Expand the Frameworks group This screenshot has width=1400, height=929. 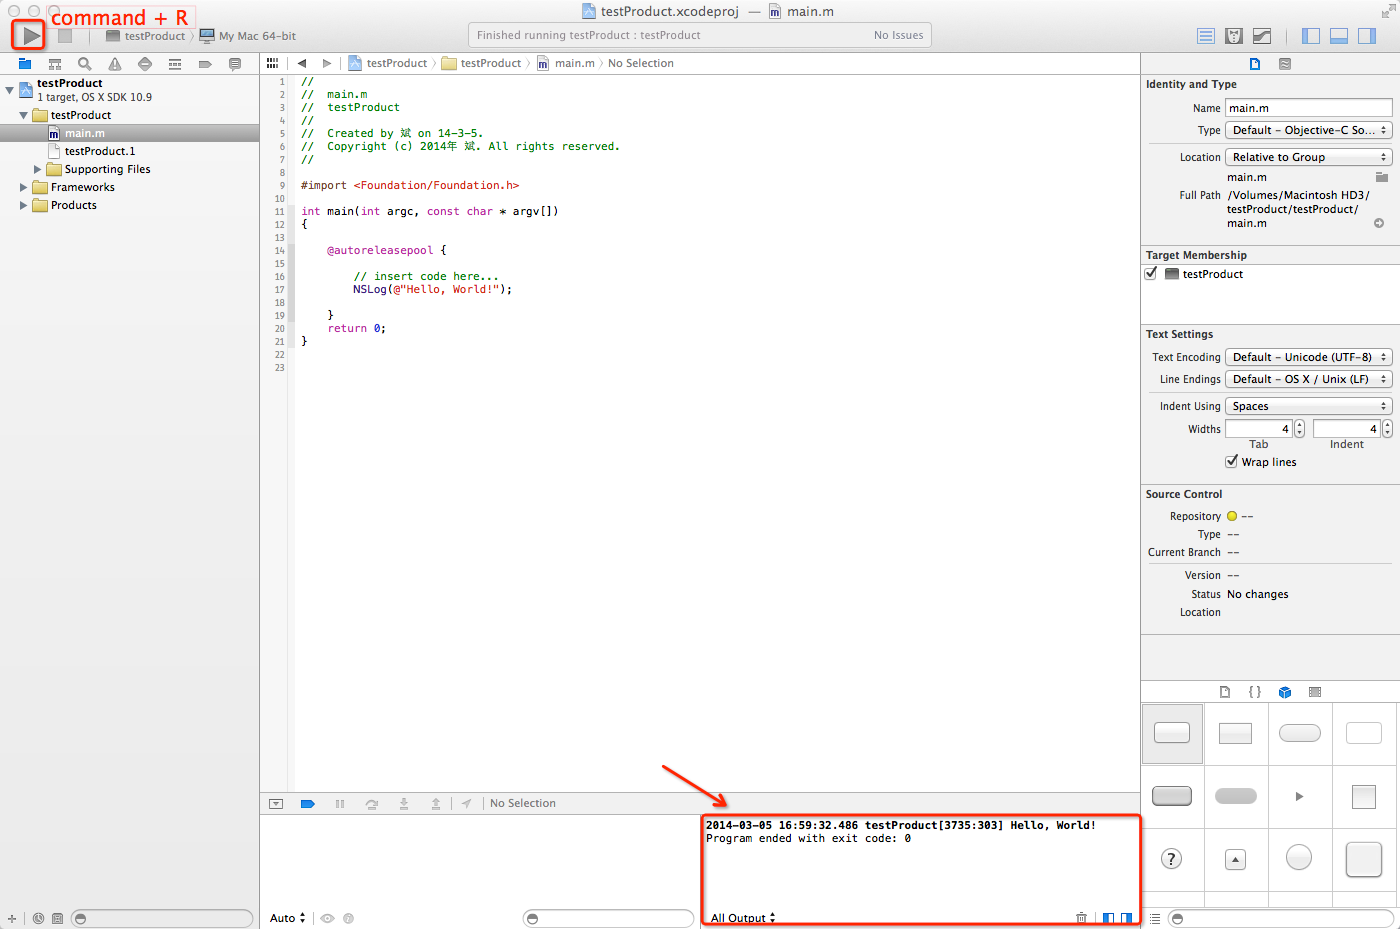[x=24, y=187]
